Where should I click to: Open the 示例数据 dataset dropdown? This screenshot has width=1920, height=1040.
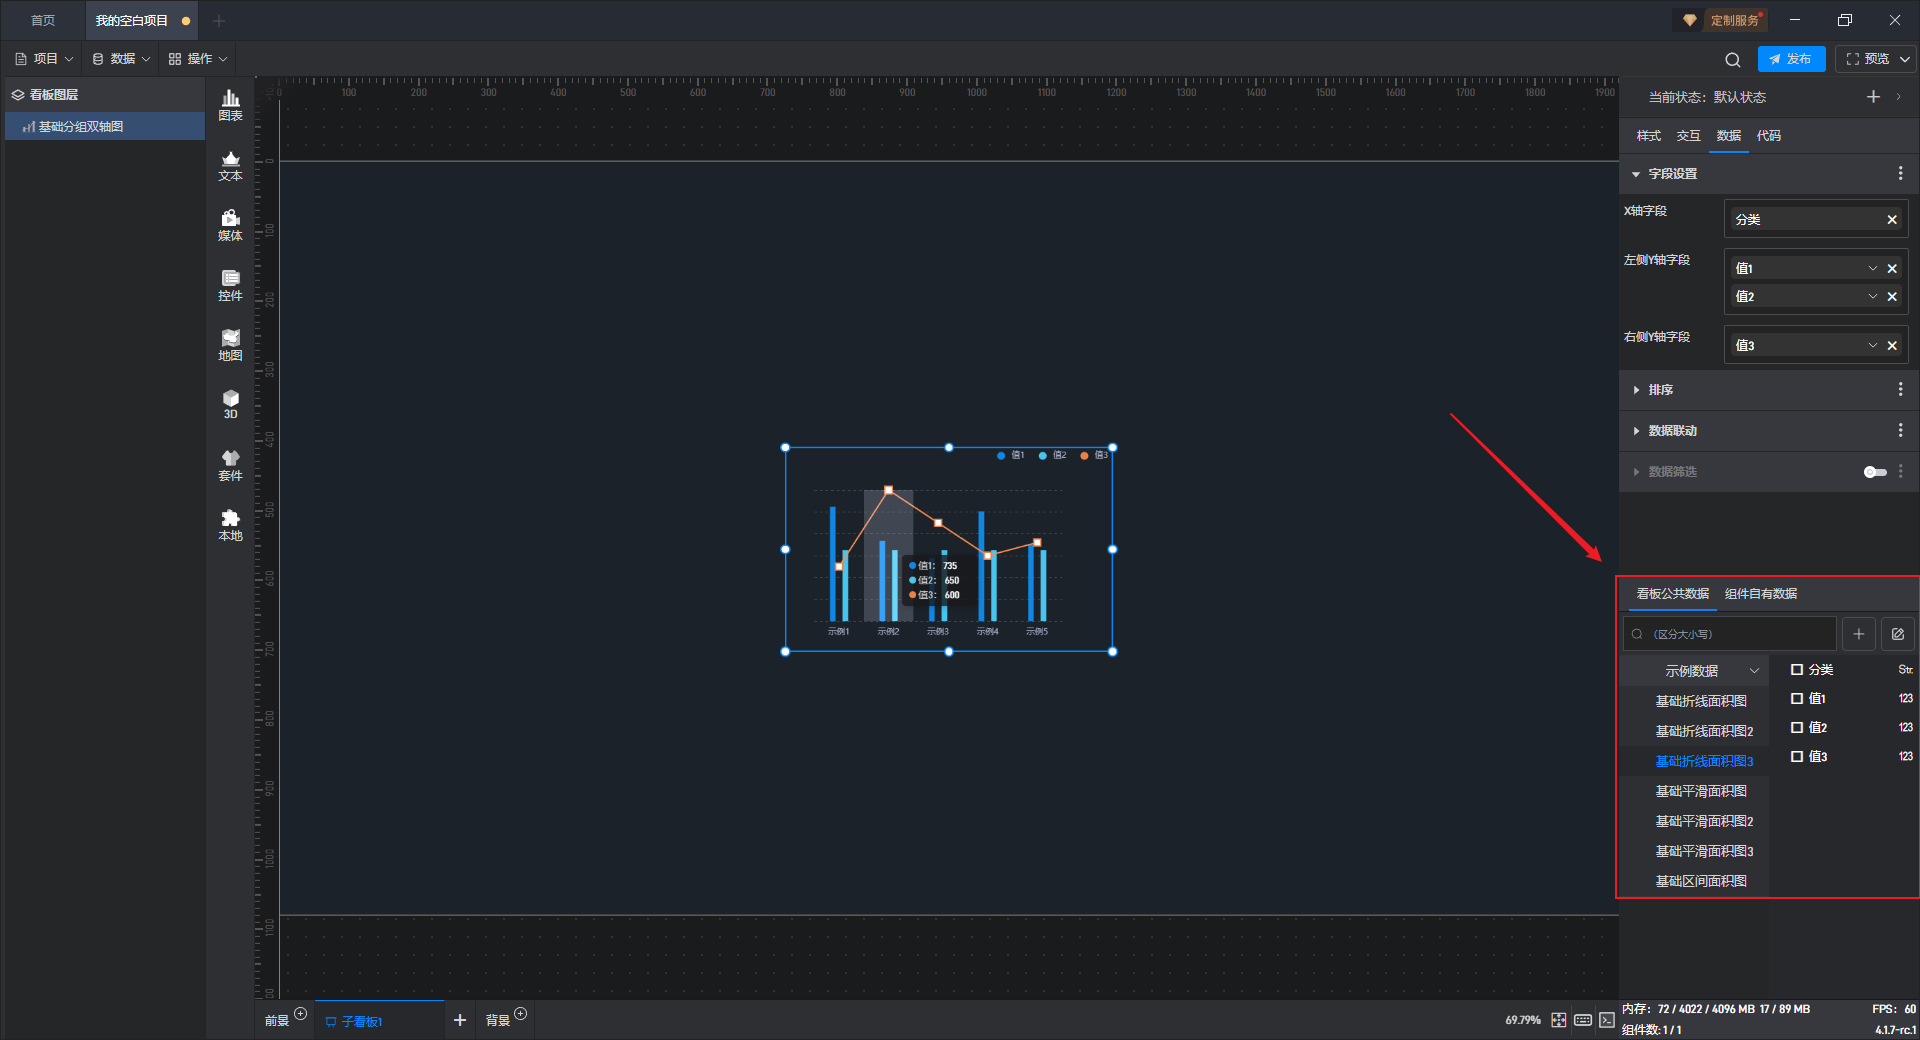[x=1696, y=671]
